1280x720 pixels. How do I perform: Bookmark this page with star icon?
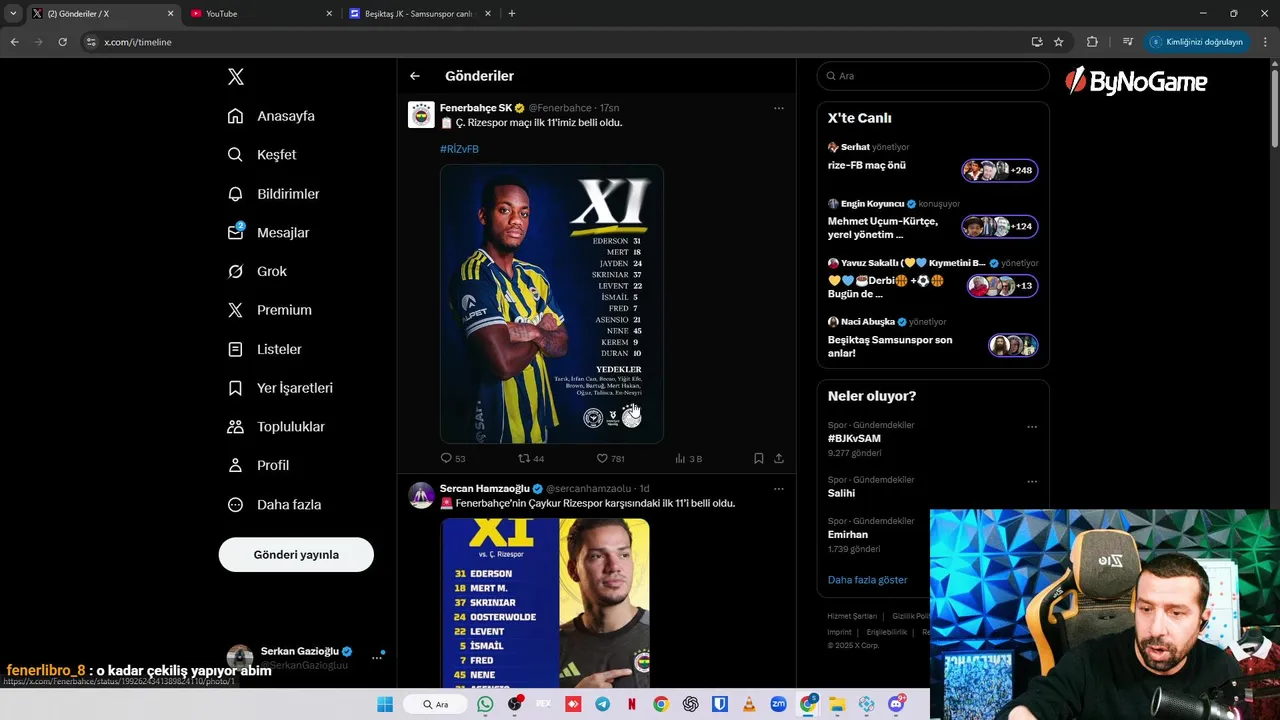coord(1058,42)
